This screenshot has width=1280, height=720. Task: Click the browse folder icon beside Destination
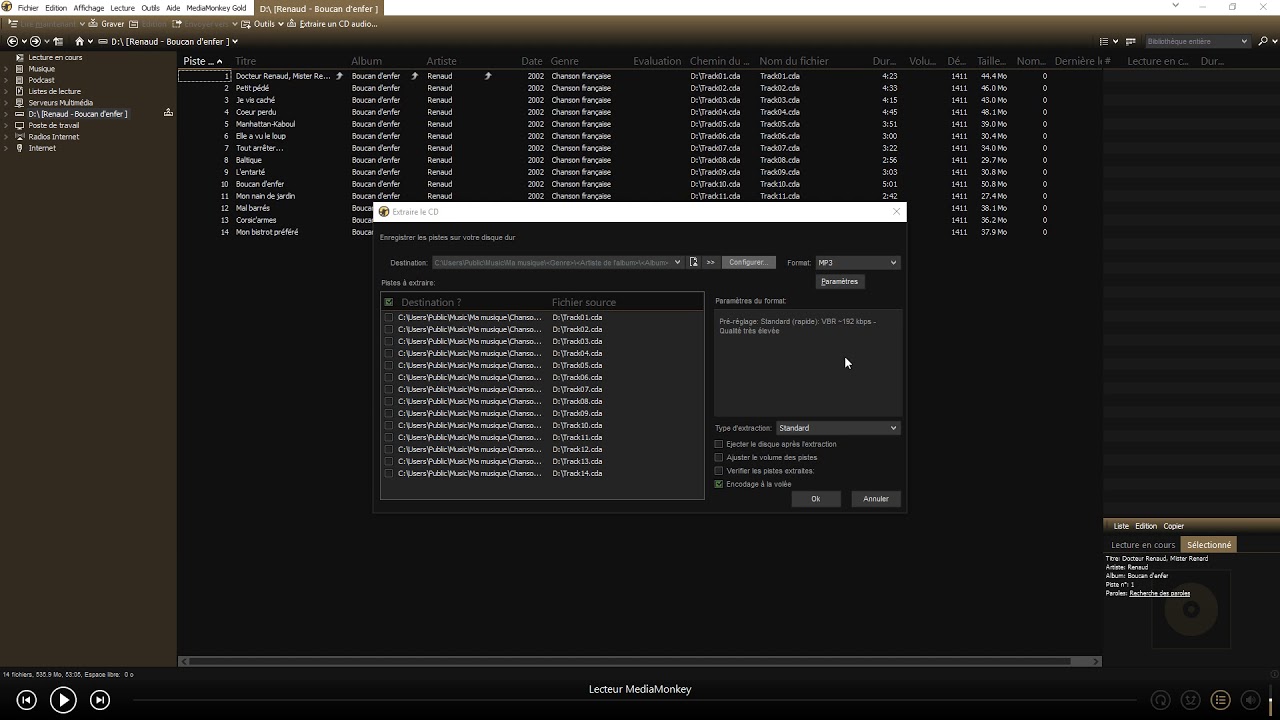tap(693, 262)
